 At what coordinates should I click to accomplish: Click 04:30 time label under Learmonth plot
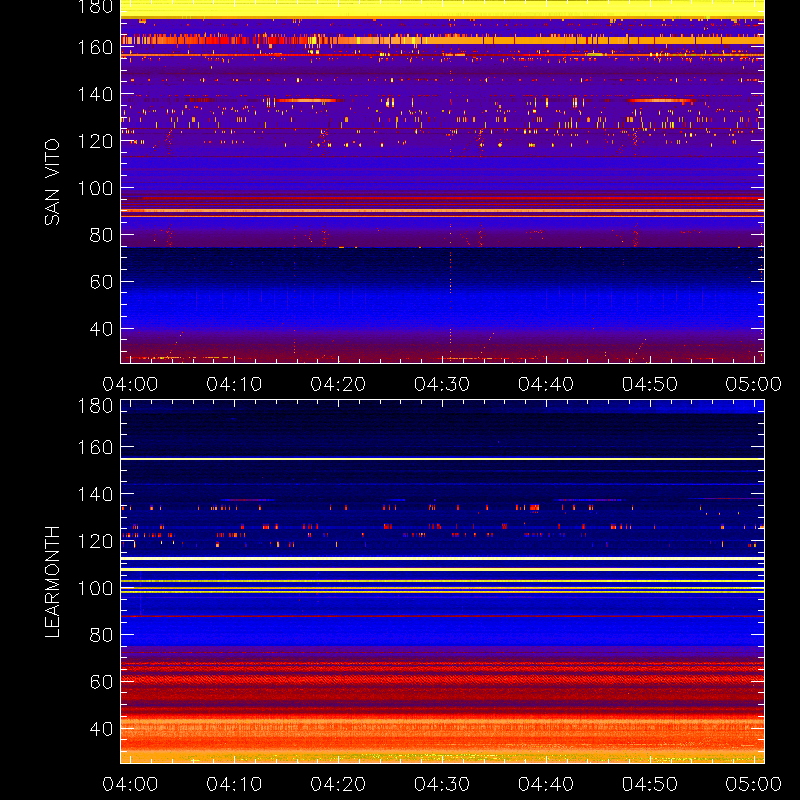point(442,784)
